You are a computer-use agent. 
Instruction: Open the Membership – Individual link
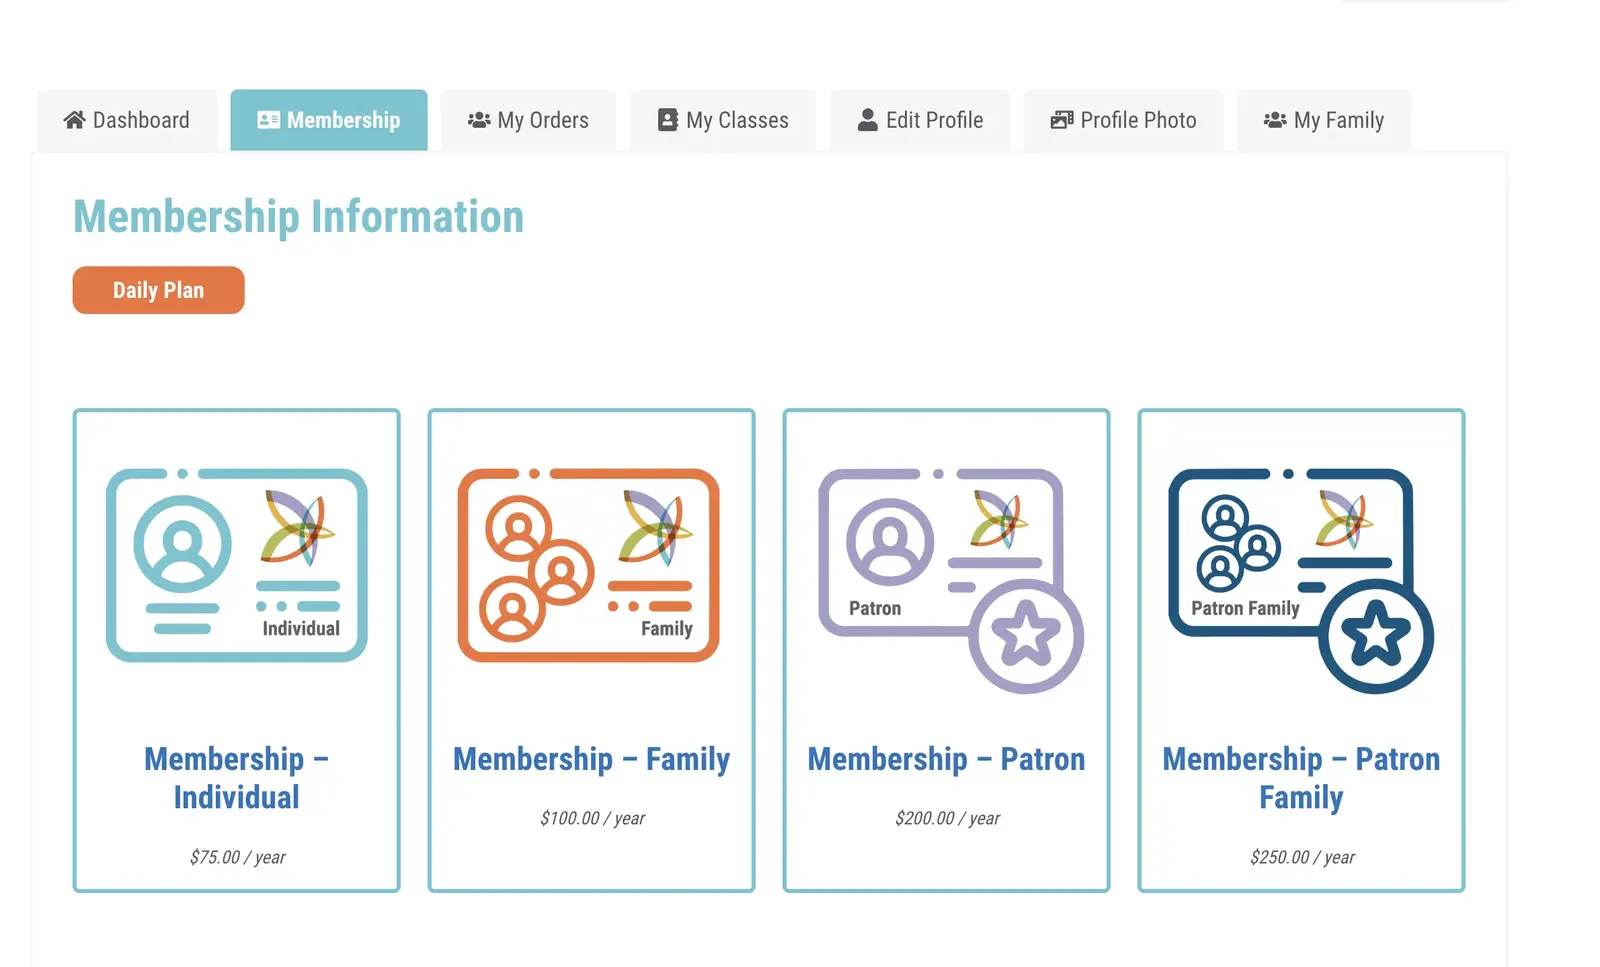[x=237, y=778]
